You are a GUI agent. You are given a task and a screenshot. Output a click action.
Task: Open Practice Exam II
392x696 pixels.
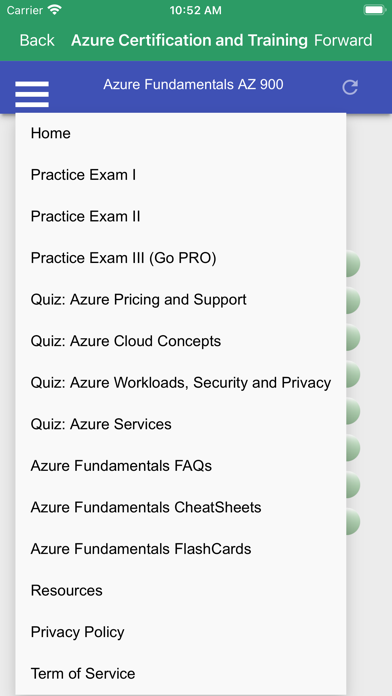(x=181, y=216)
